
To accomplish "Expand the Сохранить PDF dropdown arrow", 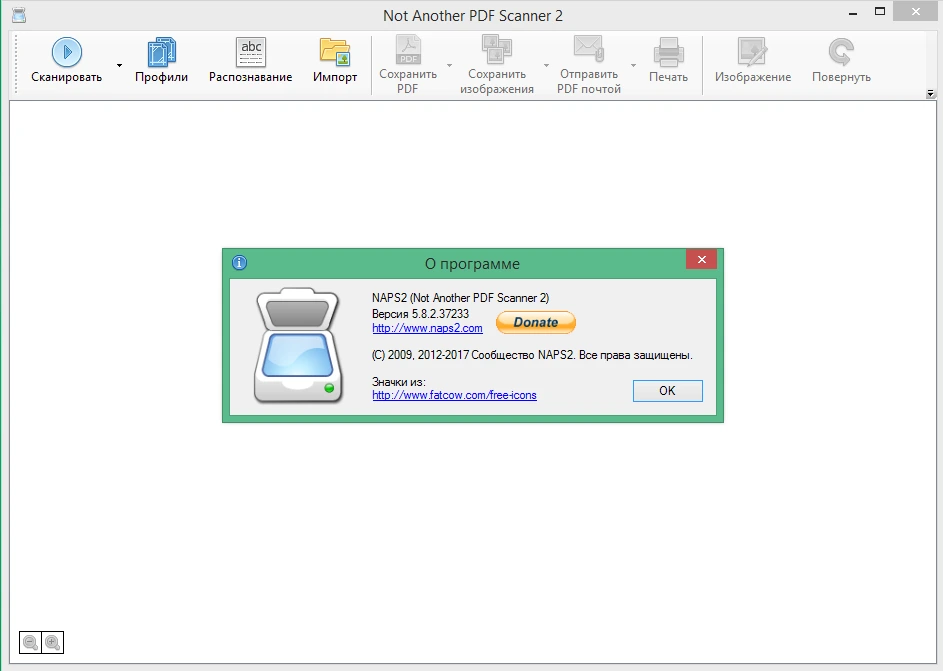I will coord(449,65).
